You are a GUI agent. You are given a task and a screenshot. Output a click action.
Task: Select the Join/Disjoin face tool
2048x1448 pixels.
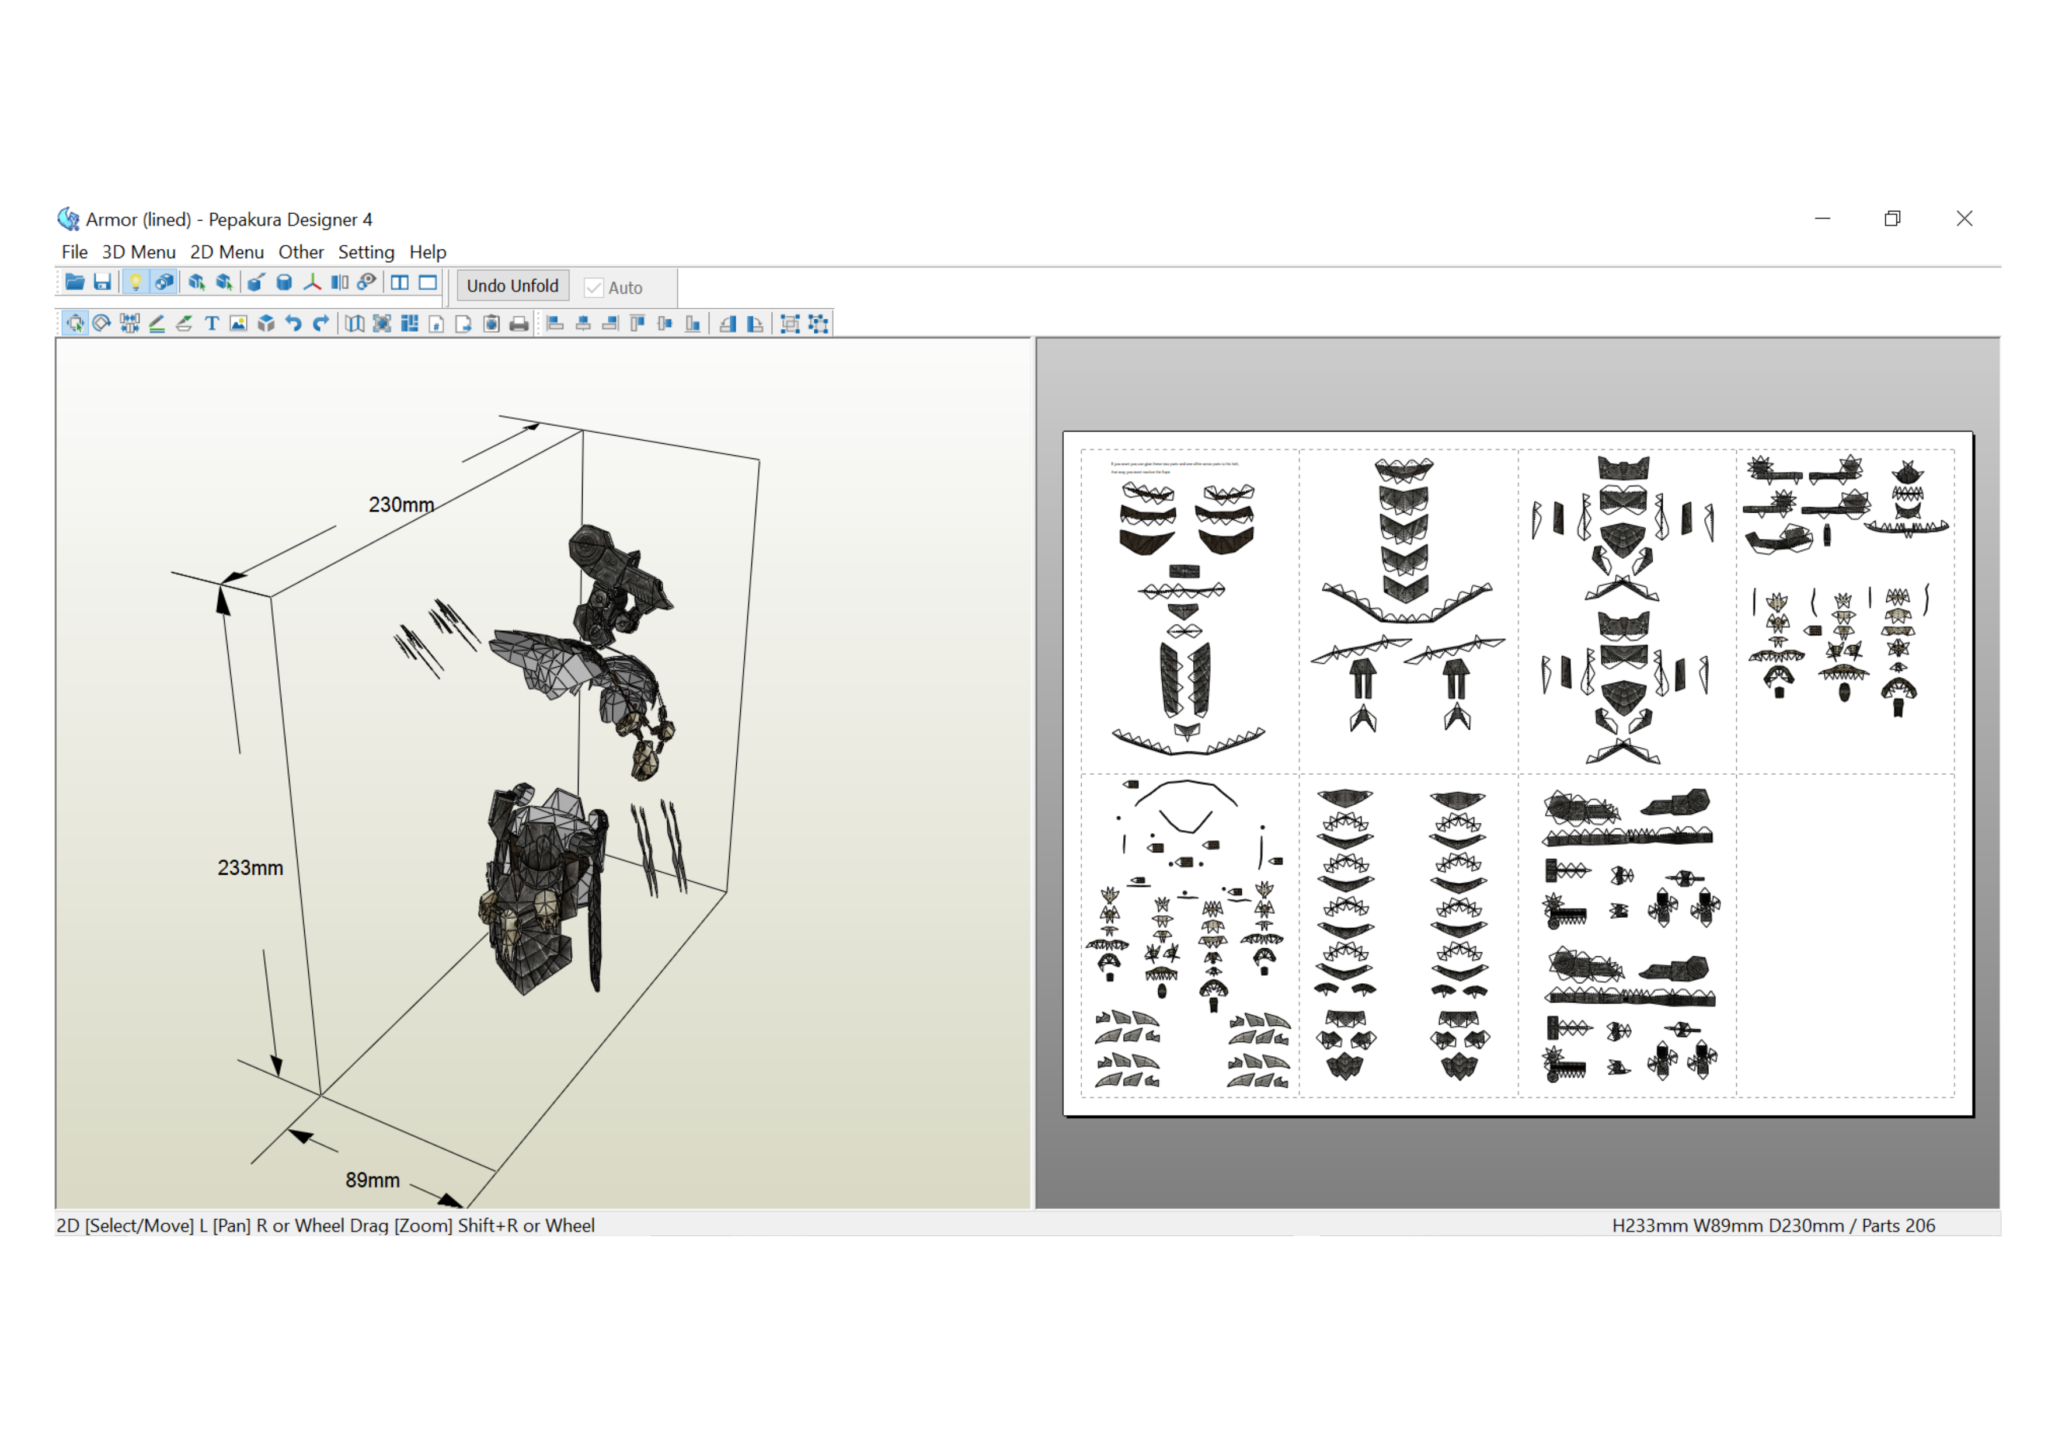pyautogui.click(x=130, y=323)
